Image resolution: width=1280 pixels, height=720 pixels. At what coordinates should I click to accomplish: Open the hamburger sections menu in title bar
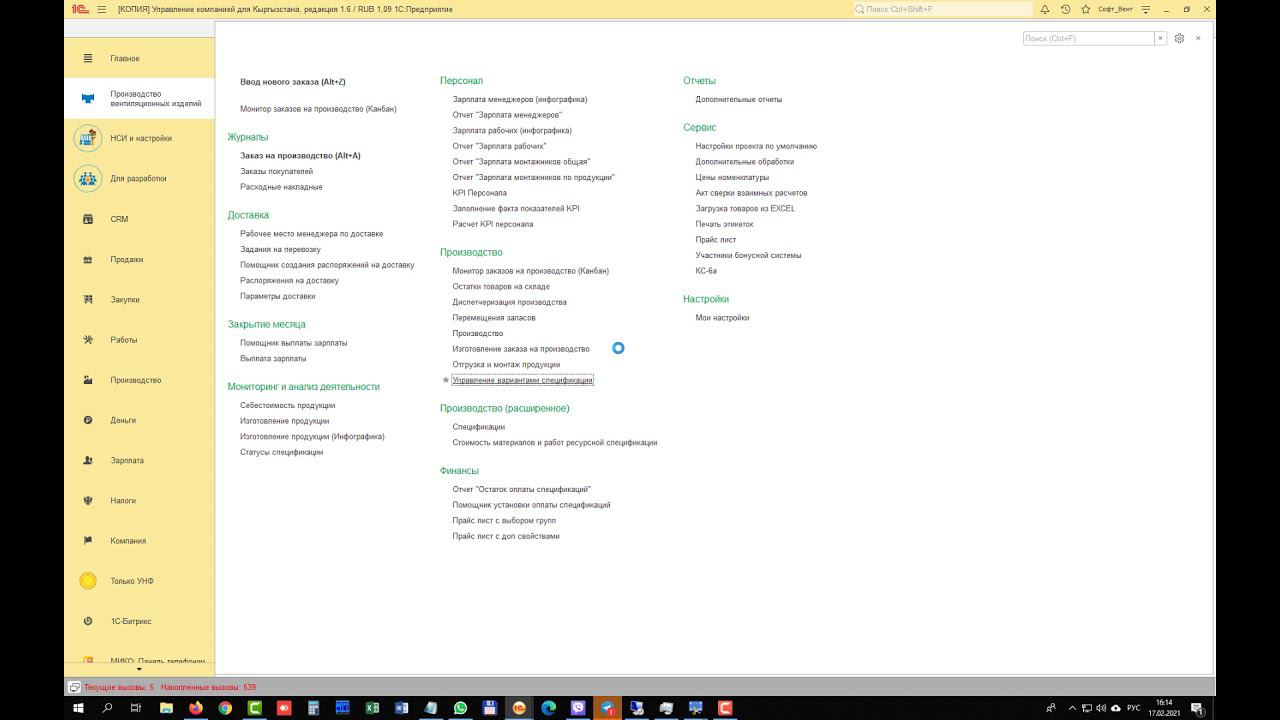coord(102,9)
